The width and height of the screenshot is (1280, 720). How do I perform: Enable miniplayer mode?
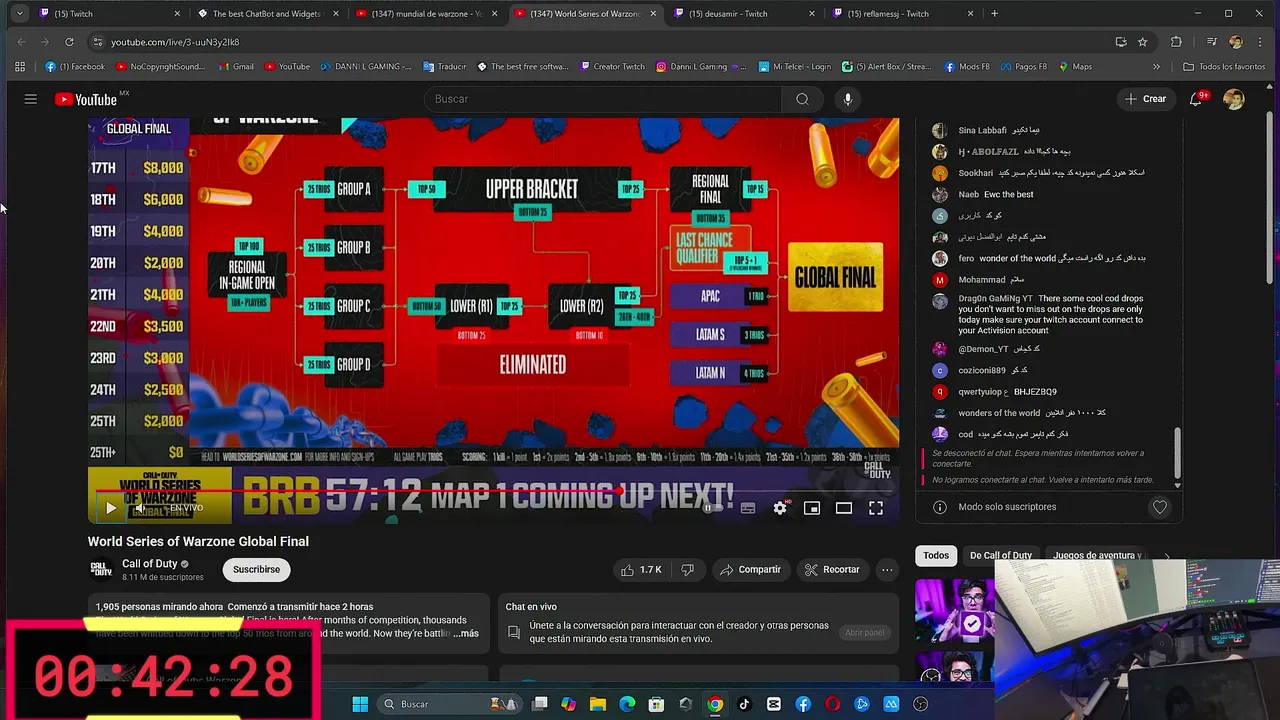pos(812,508)
